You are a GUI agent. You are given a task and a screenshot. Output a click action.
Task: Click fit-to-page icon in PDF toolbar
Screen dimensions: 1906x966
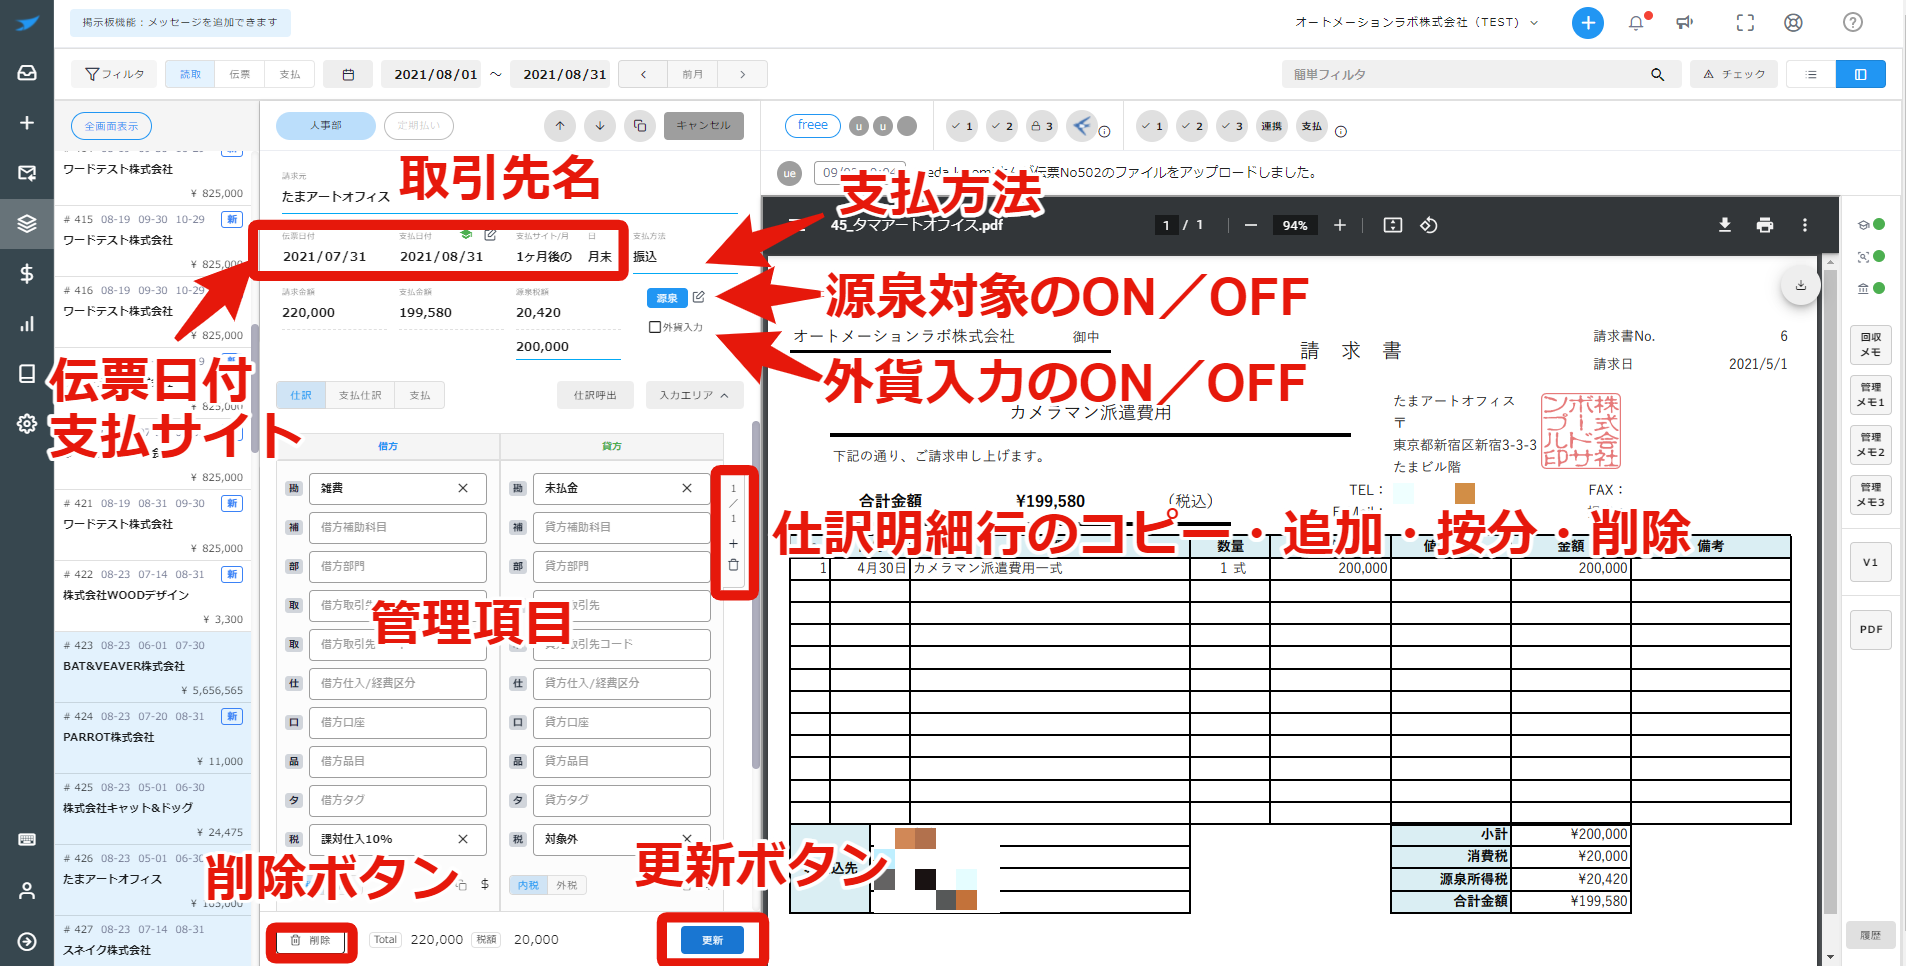pos(1393,225)
